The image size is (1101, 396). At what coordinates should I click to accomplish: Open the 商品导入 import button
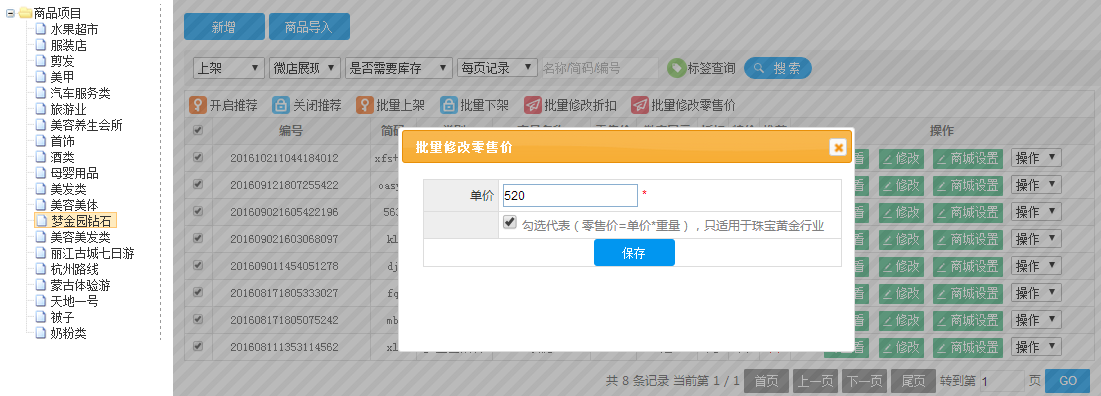pyautogui.click(x=309, y=27)
